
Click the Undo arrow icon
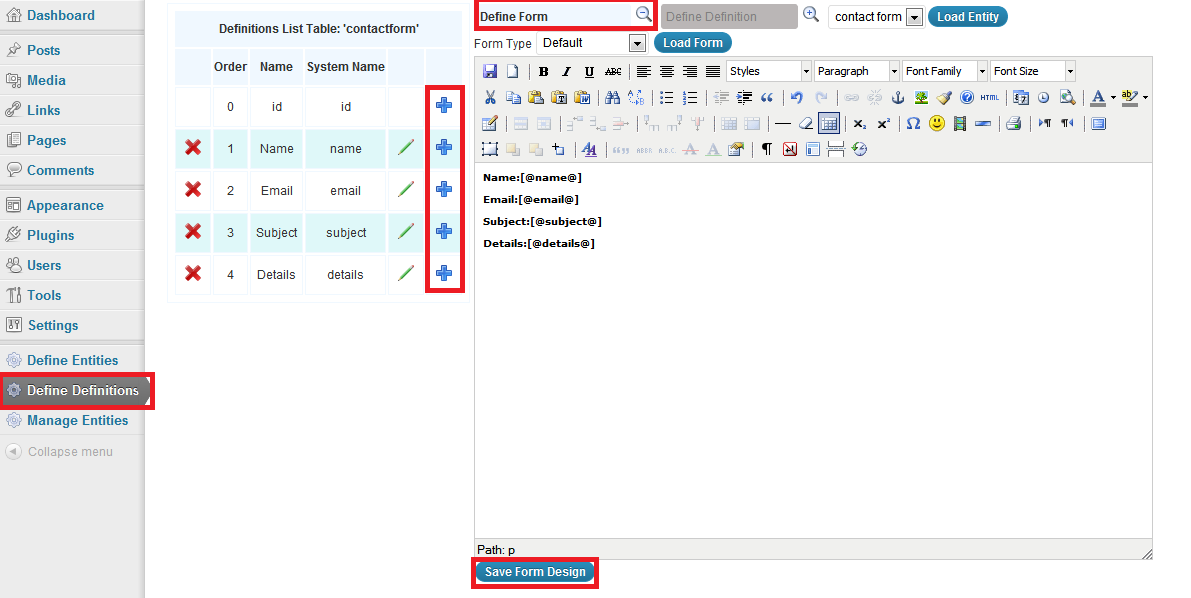(x=797, y=97)
